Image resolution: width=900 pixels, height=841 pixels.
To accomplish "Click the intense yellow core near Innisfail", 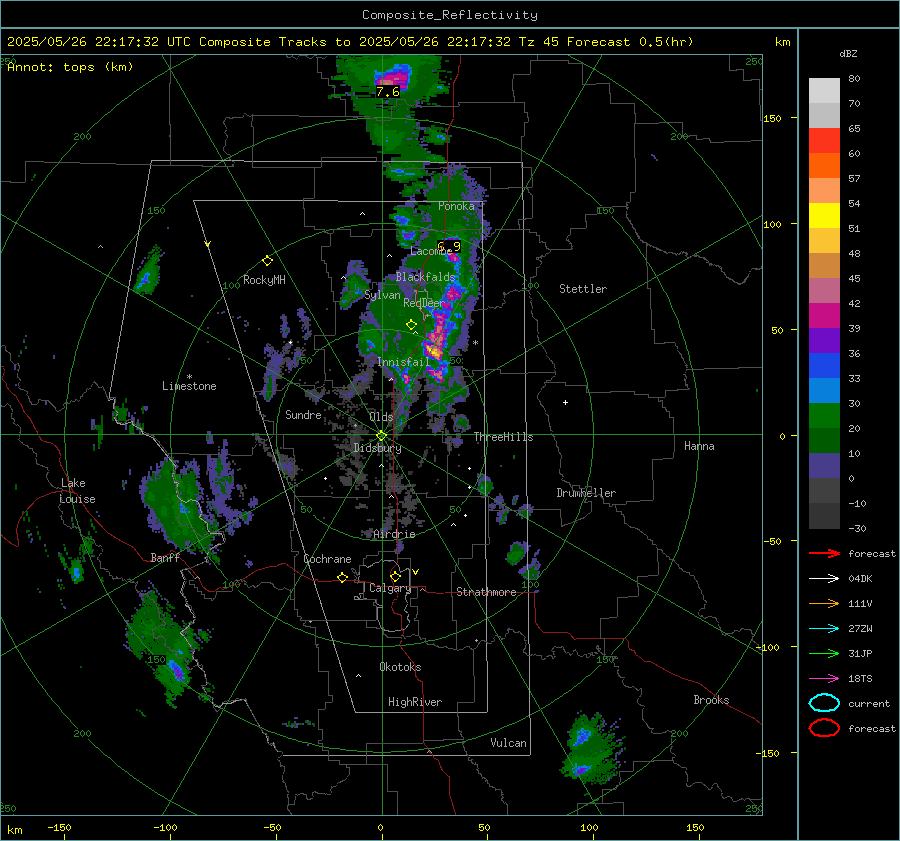I will tap(433, 351).
